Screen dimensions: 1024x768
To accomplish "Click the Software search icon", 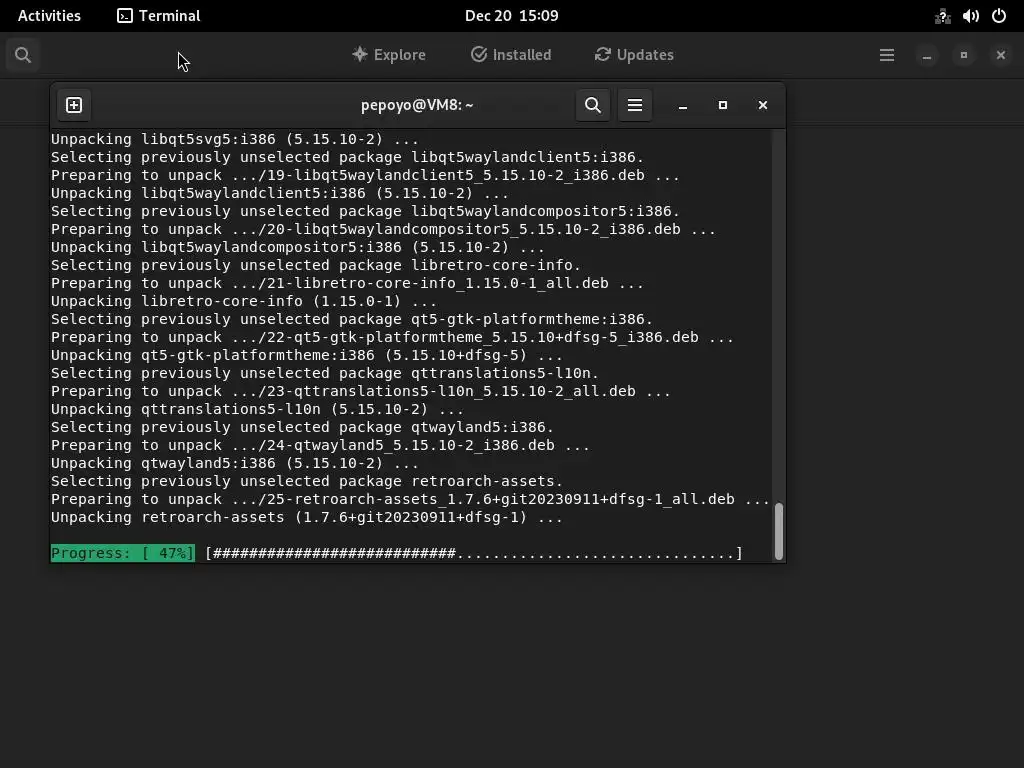I will click(23, 55).
